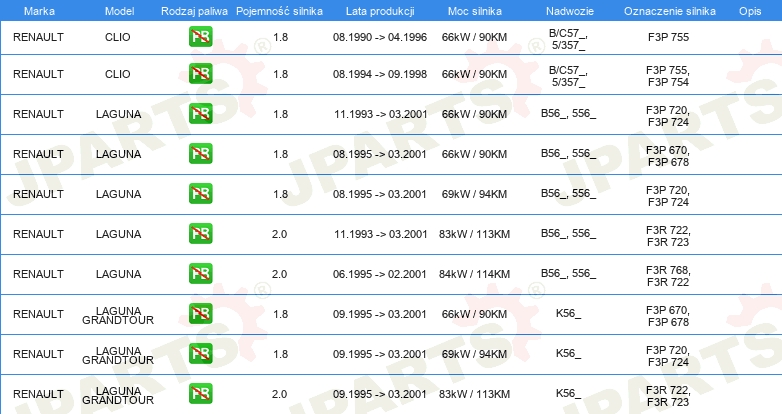Select the date range 06.1995 -> 02.2001
Screen dimensions: 782x414
click(x=380, y=274)
